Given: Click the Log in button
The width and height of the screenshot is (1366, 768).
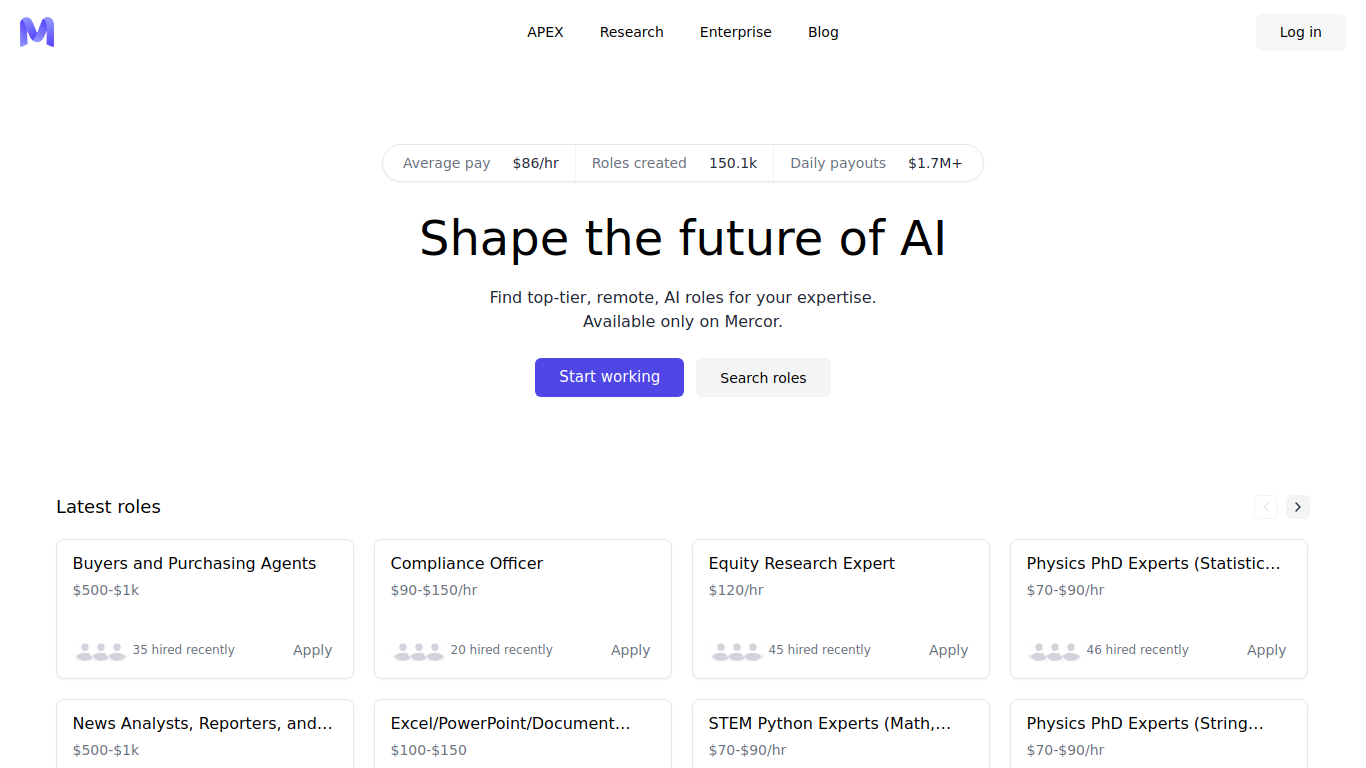Looking at the screenshot, I should click(x=1301, y=32).
